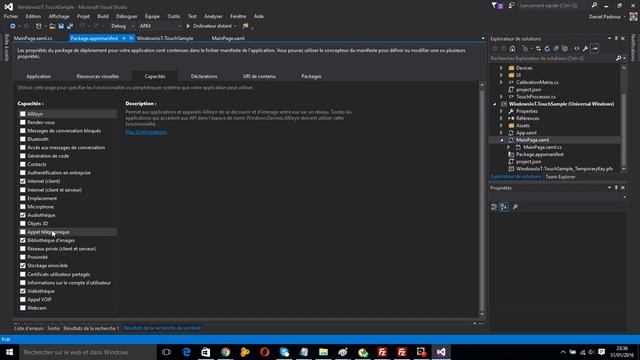
Task: Open Chrome from the taskbar
Action: 225,352
